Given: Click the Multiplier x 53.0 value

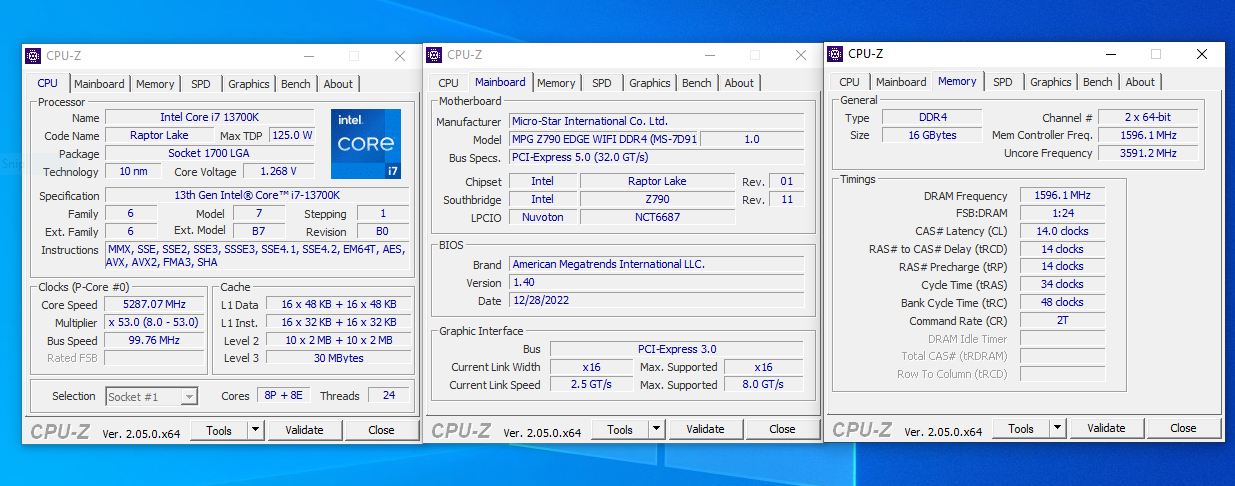Looking at the screenshot, I should (155, 323).
